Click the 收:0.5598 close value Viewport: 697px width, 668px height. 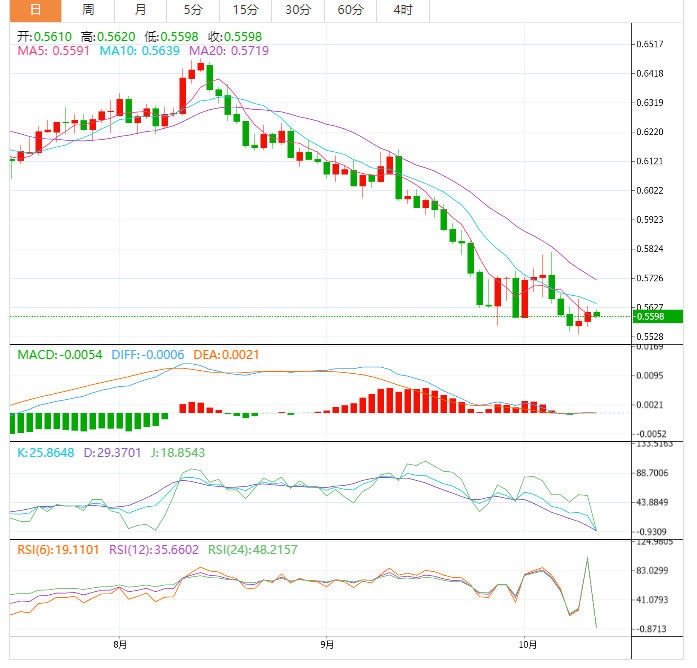coord(235,36)
